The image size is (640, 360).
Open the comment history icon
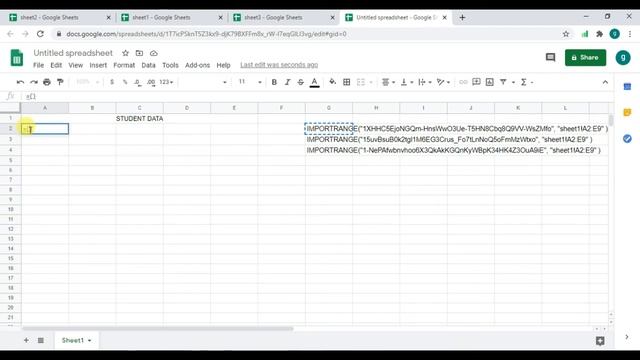(x=550, y=58)
